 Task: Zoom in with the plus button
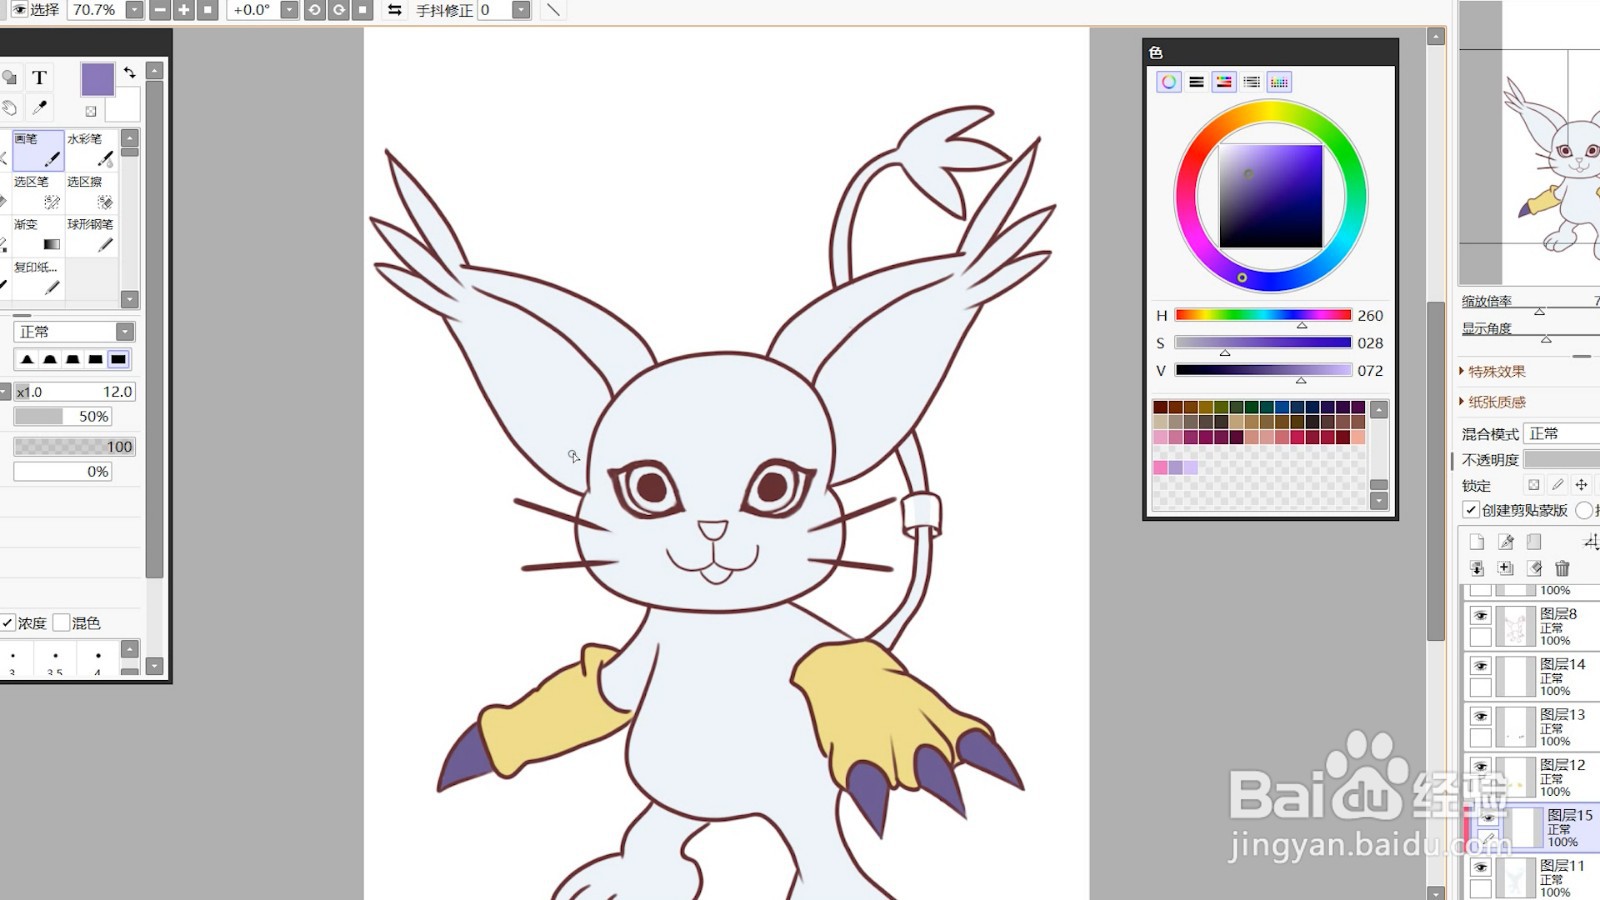[184, 10]
